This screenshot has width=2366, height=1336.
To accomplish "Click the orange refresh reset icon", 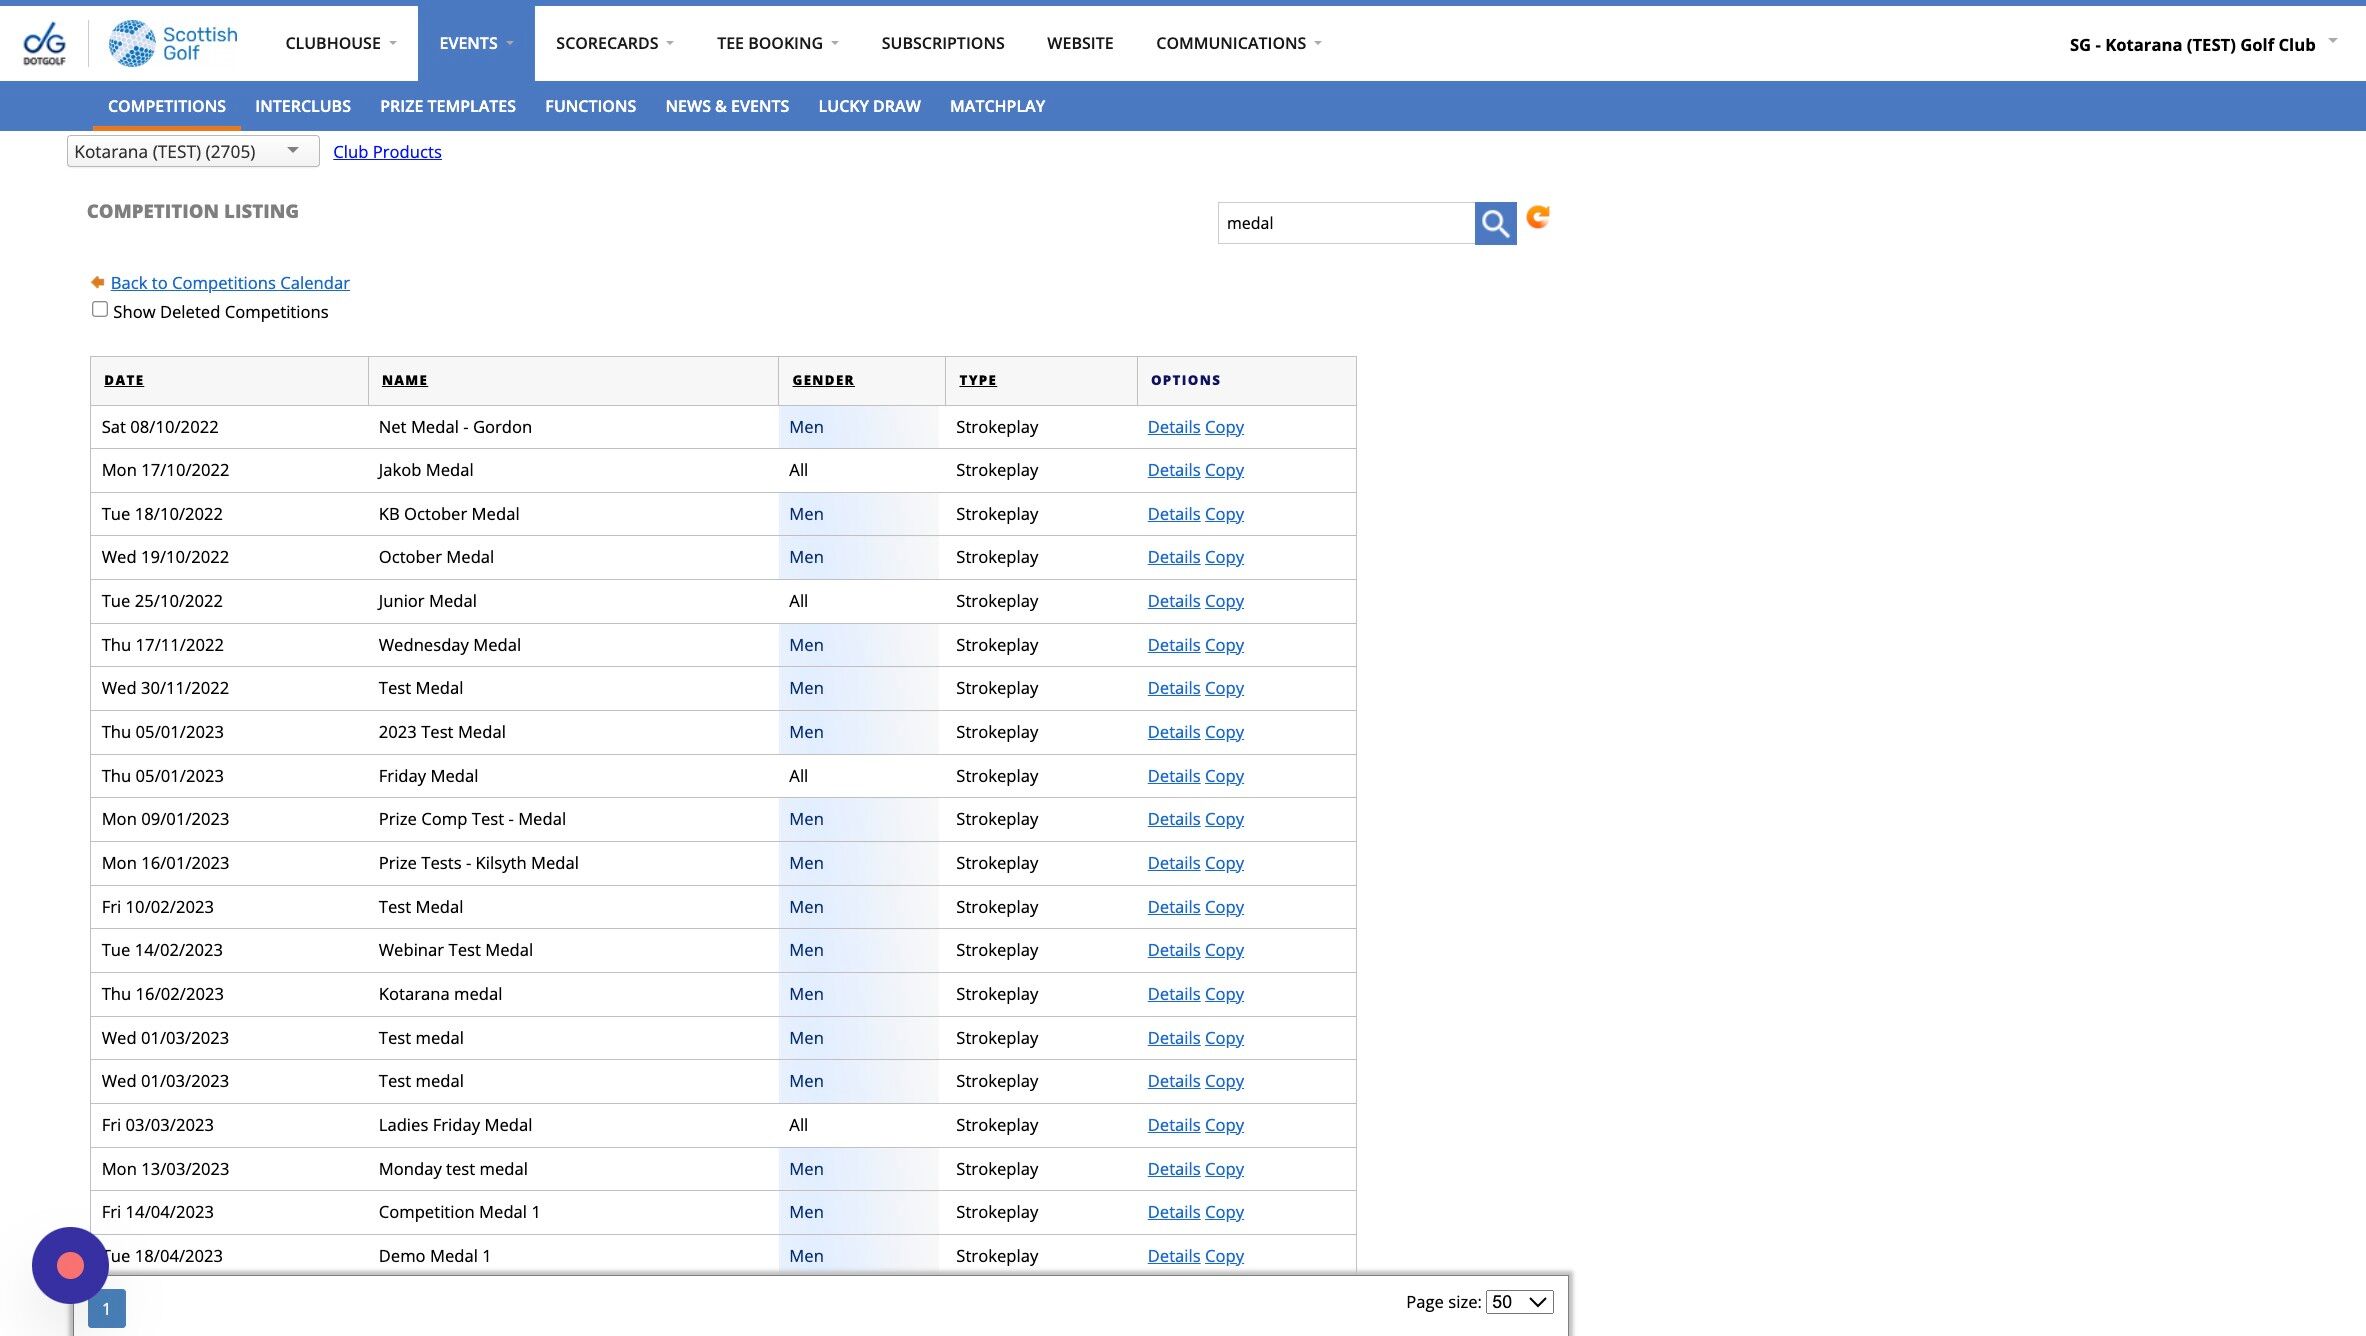I will coord(1538,217).
